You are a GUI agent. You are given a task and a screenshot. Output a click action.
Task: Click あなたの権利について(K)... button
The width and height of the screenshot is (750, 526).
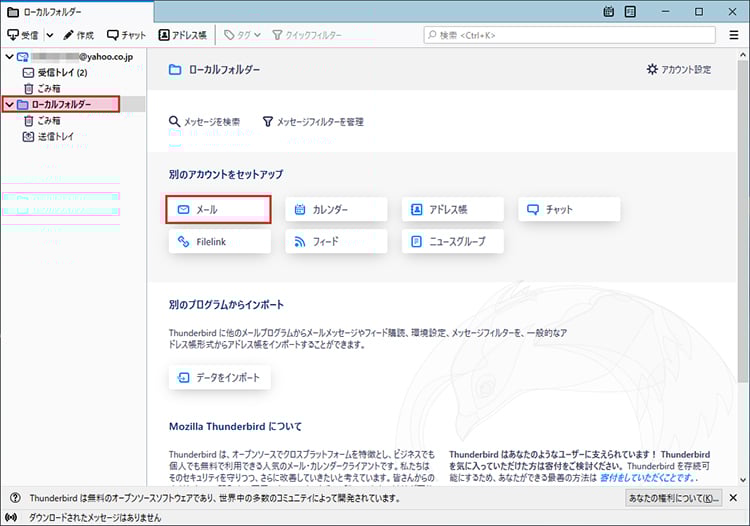click(673, 498)
